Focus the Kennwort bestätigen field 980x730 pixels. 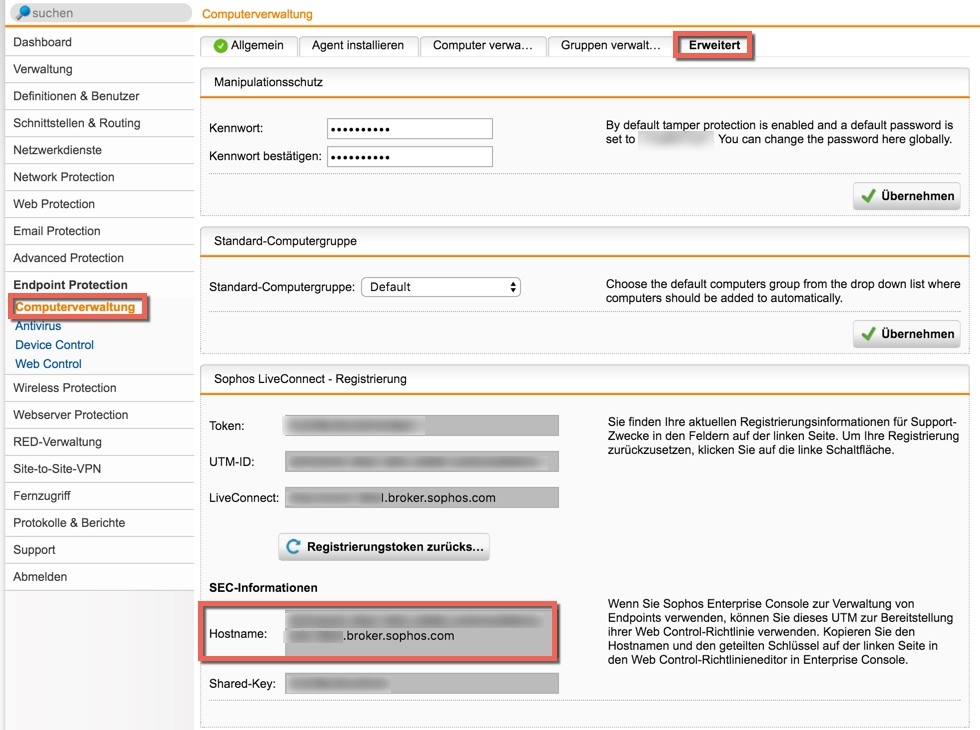point(410,156)
